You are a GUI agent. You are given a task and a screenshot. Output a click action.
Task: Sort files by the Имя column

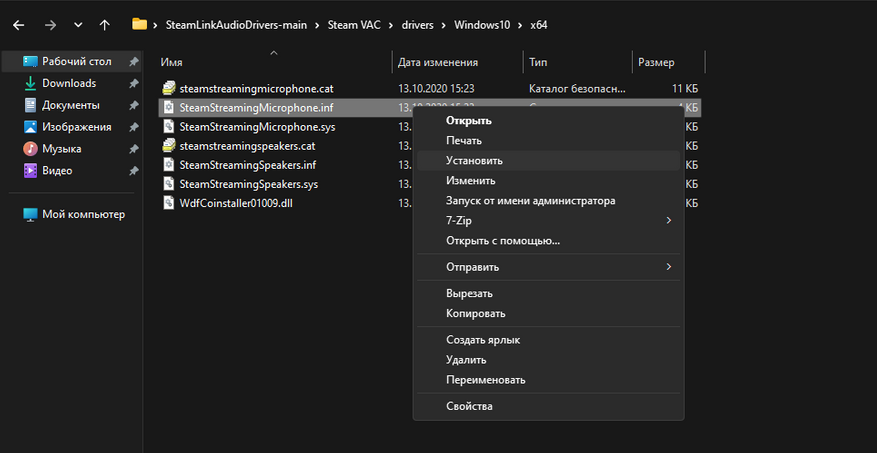171,62
